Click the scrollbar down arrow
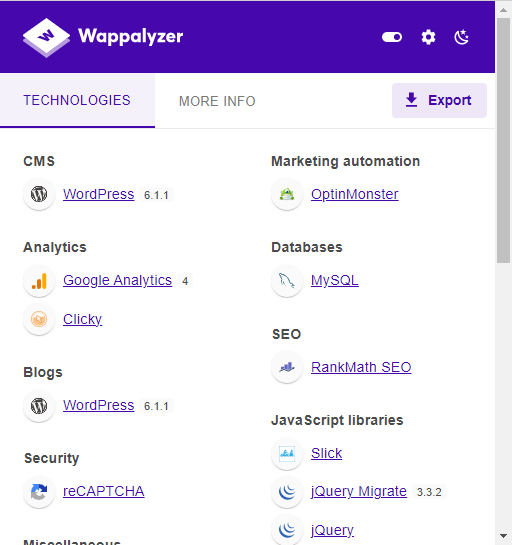 tap(503, 536)
